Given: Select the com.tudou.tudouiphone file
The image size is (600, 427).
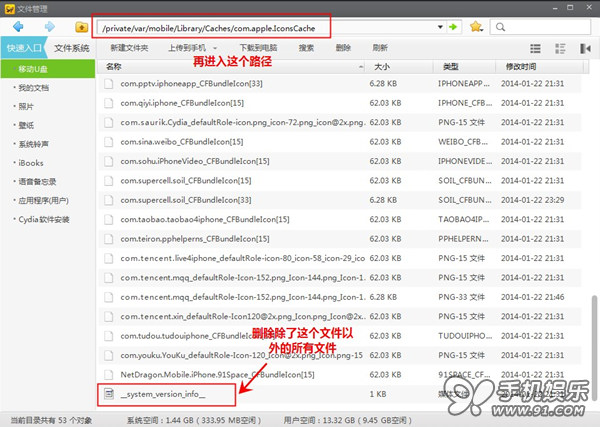Looking at the screenshot, I should click(x=340, y=336).
